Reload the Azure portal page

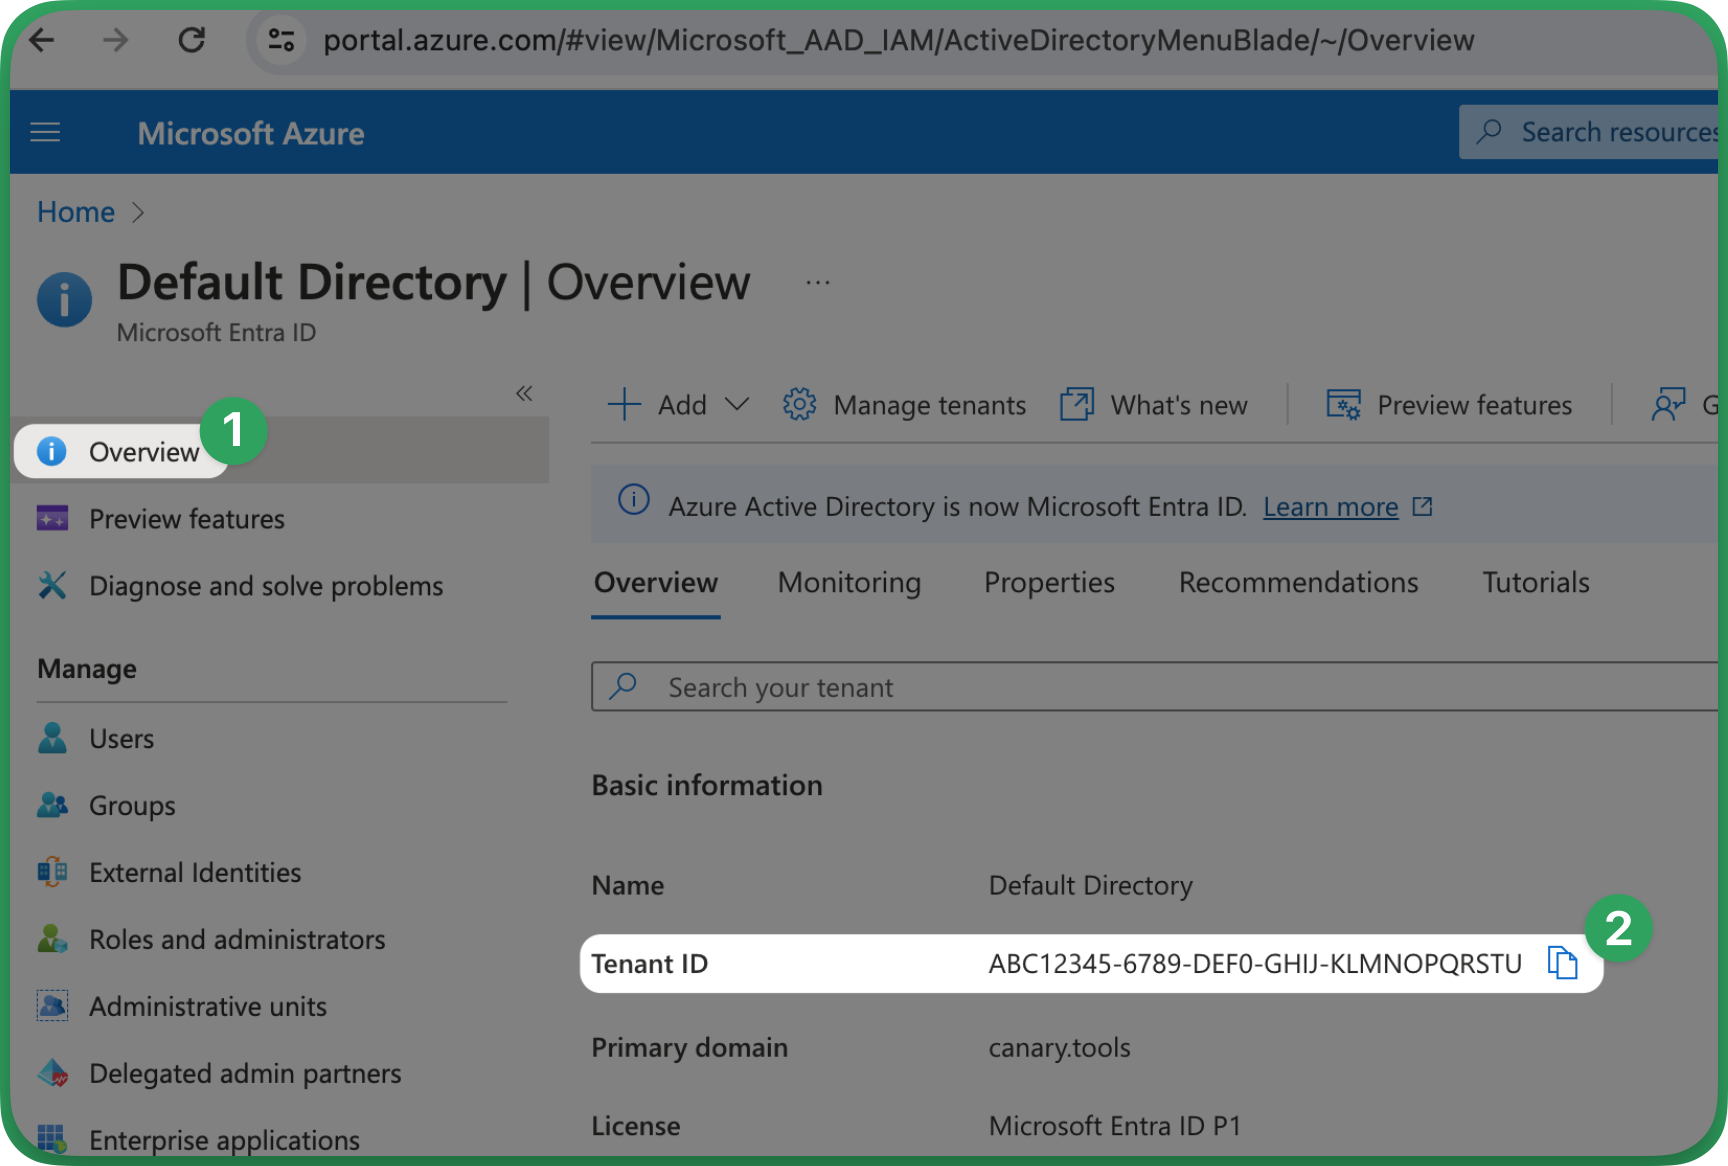[191, 40]
